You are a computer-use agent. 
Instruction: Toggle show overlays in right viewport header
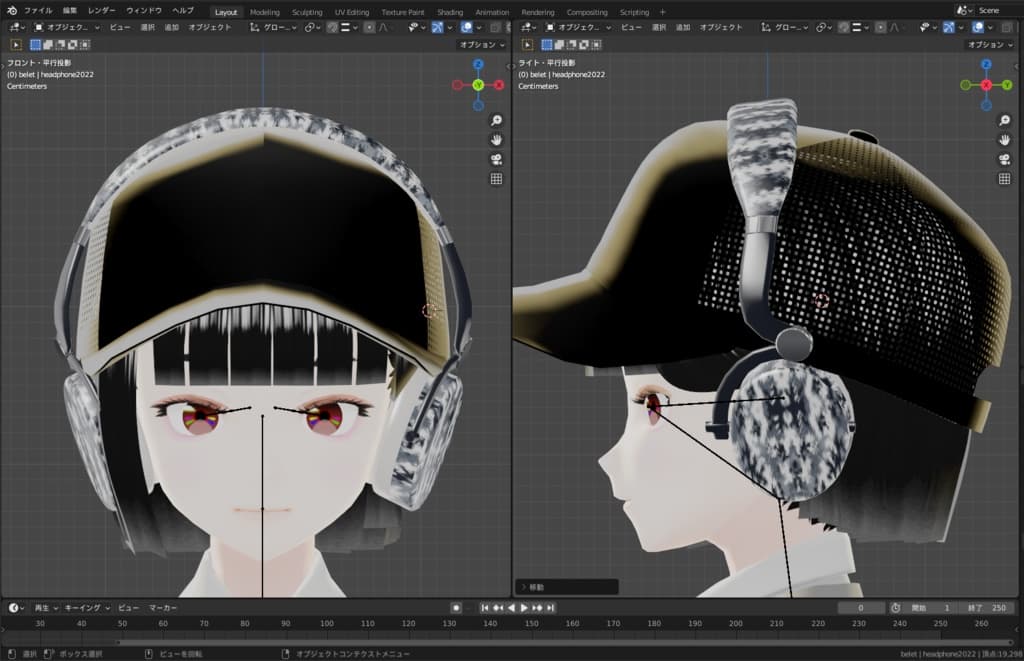pos(978,27)
